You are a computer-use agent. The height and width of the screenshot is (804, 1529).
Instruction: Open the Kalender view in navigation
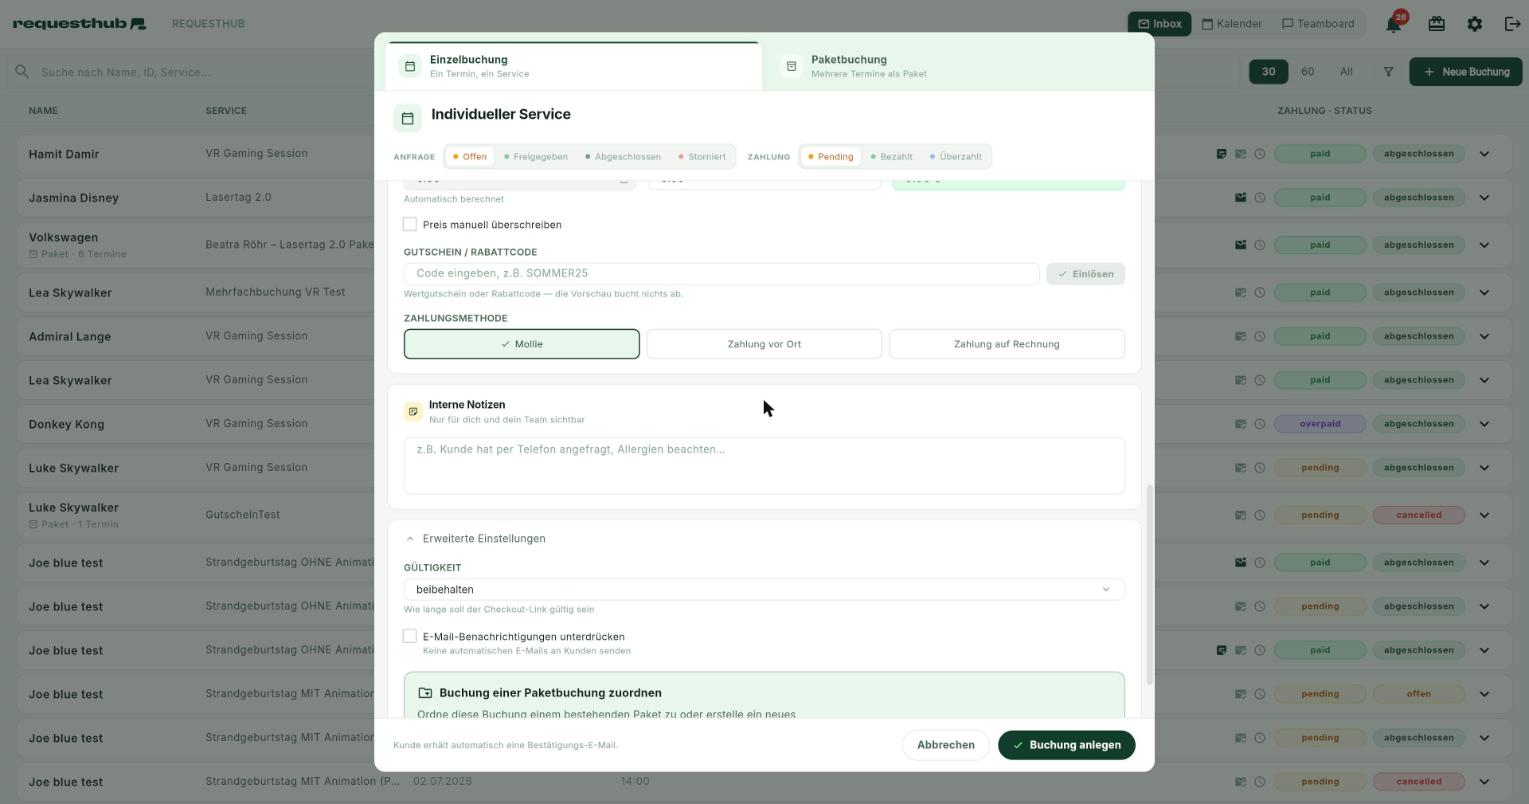pyautogui.click(x=1231, y=23)
